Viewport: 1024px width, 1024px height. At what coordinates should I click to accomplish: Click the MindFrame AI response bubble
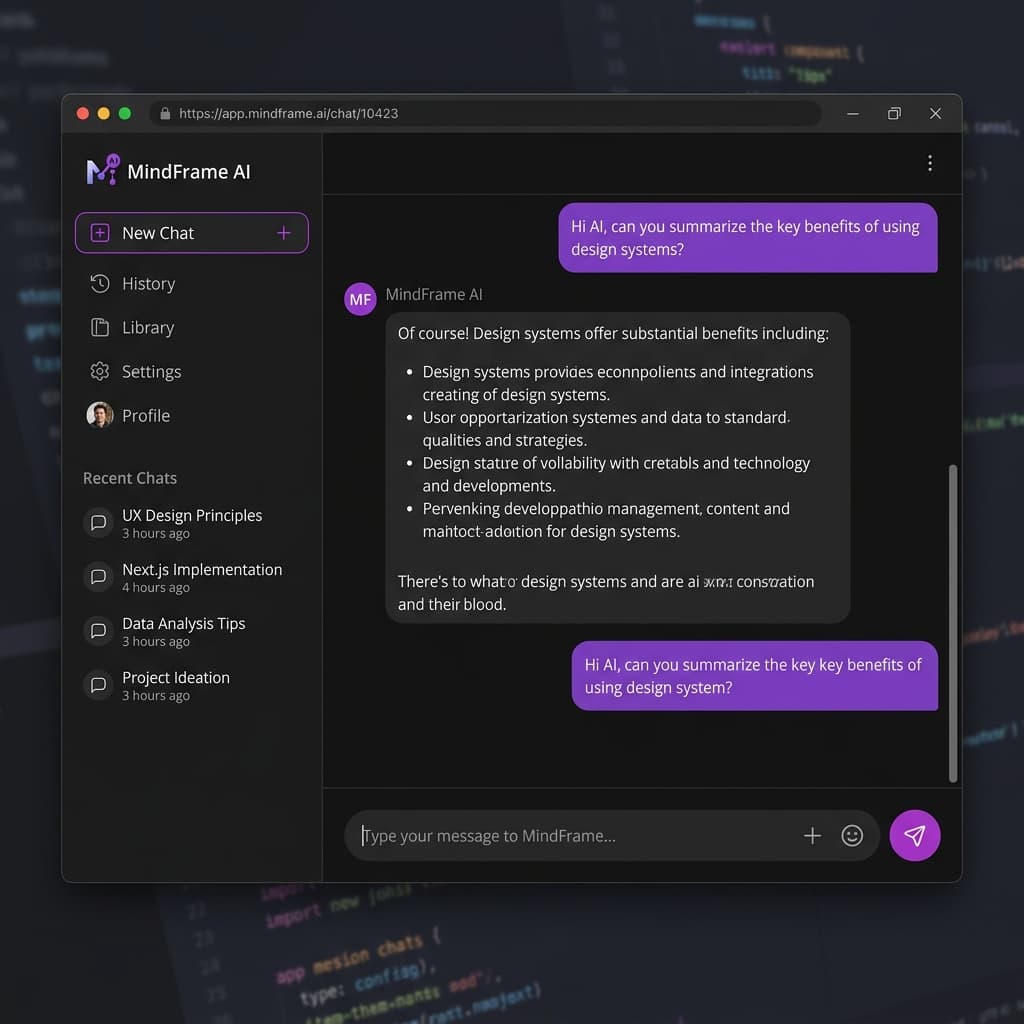(618, 468)
